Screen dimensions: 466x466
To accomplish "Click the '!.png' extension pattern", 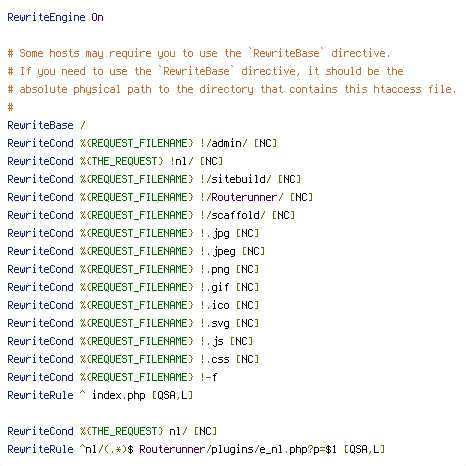I will click(215, 269).
